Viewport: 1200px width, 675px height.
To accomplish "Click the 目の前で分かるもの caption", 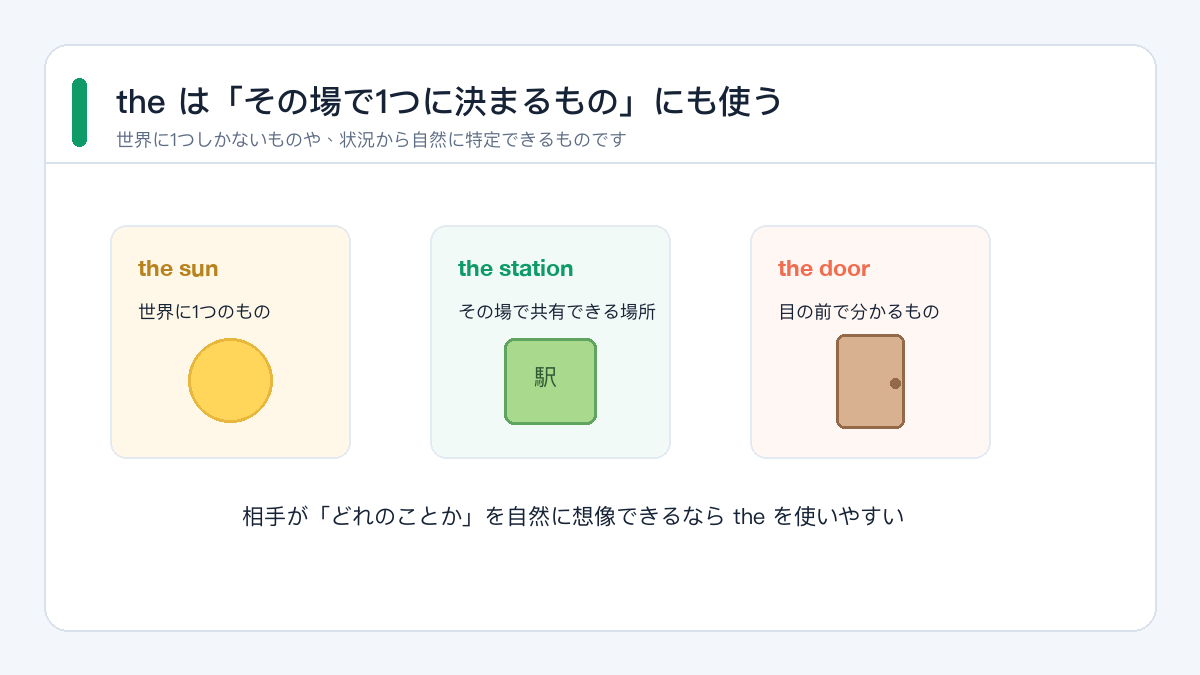I will pyautogui.click(x=858, y=312).
